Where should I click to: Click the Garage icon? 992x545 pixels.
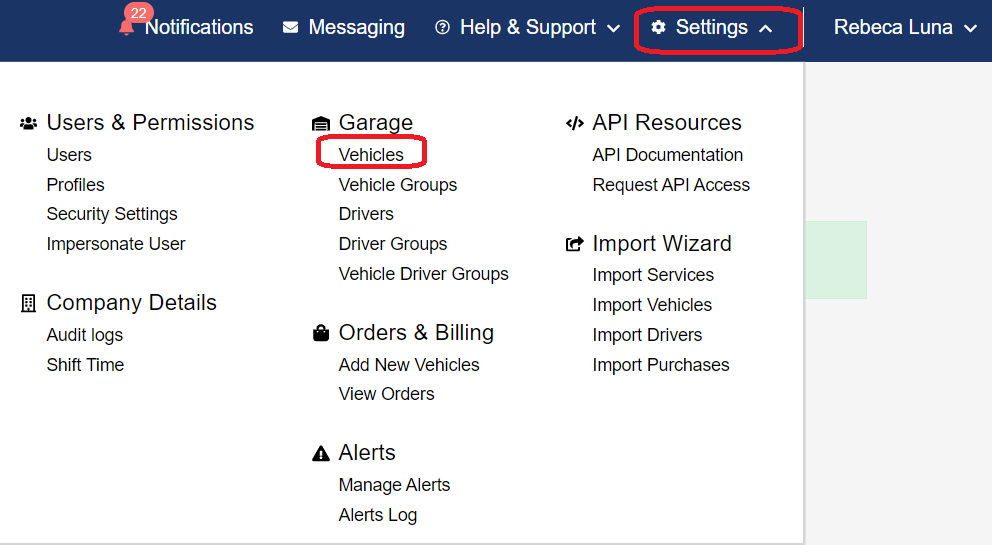(x=321, y=123)
